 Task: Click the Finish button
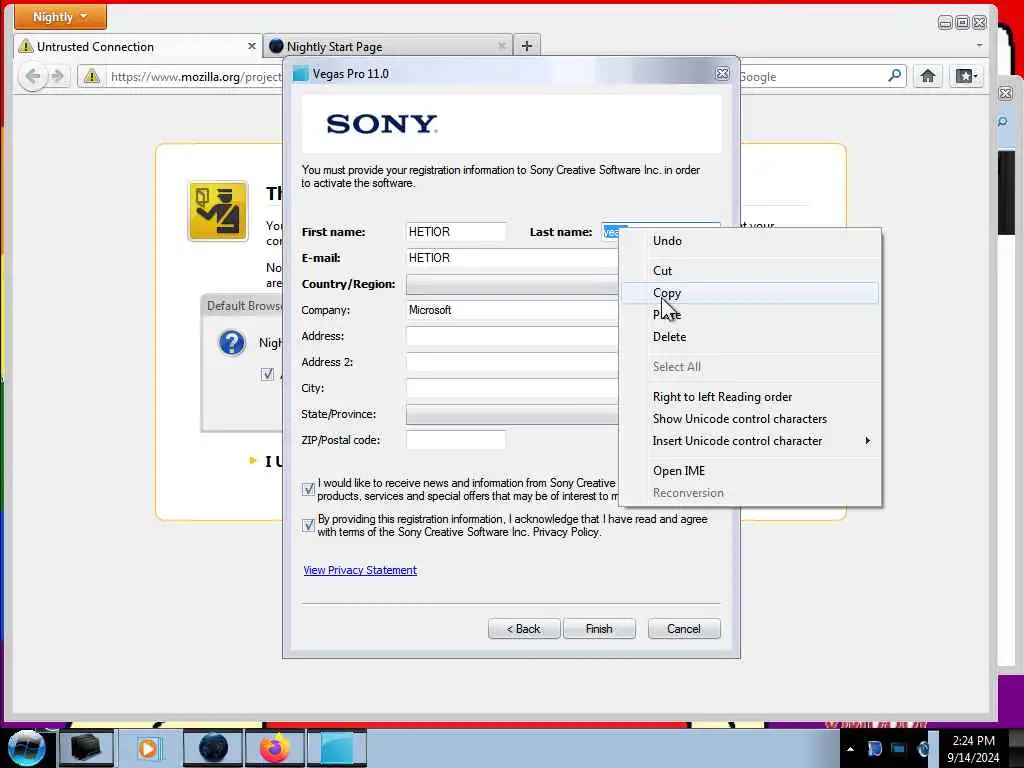coord(599,629)
